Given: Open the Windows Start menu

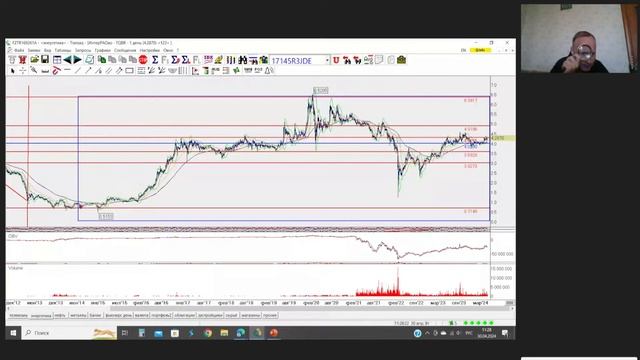Looking at the screenshot, I should point(13,333).
